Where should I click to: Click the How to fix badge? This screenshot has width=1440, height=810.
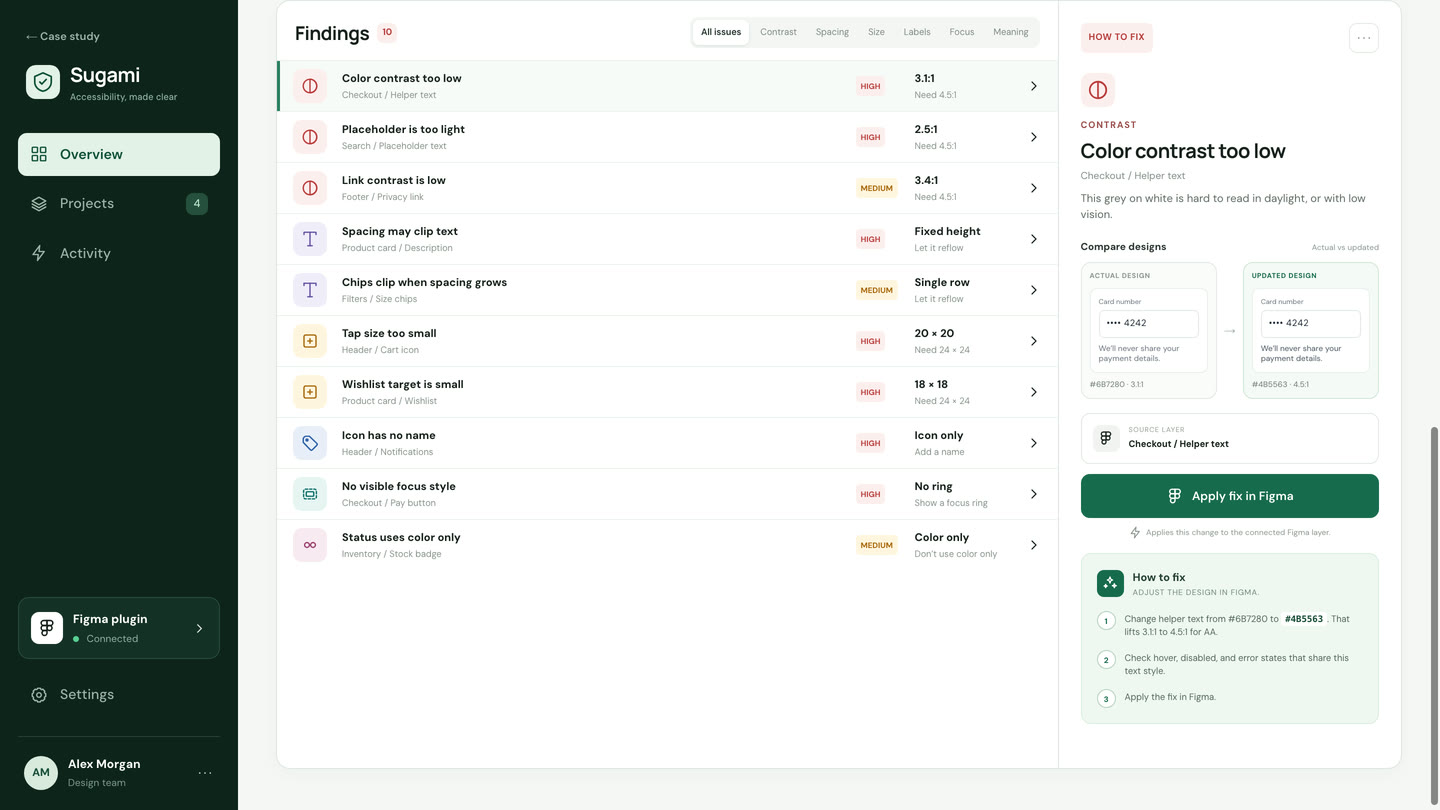click(1116, 37)
